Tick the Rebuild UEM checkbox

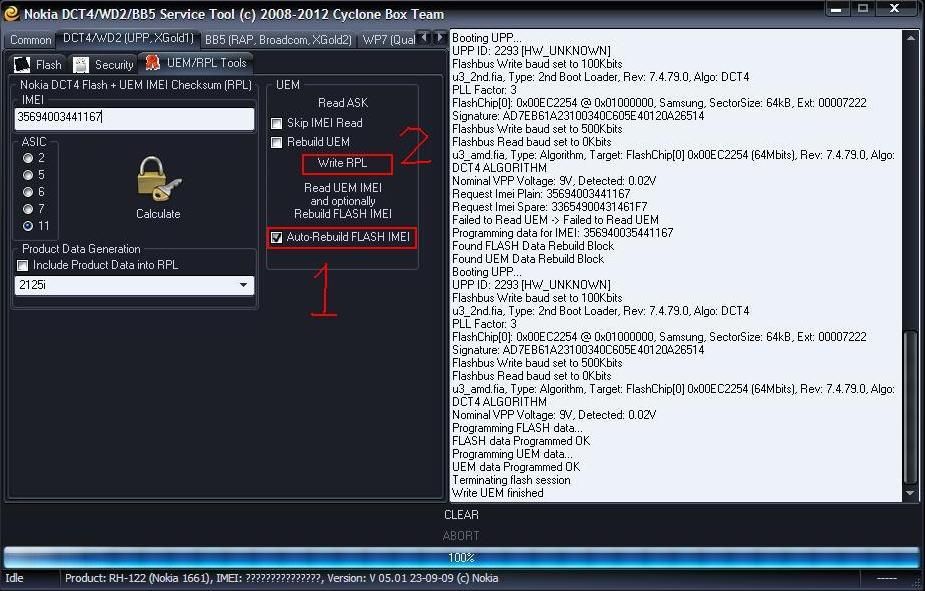tap(277, 143)
